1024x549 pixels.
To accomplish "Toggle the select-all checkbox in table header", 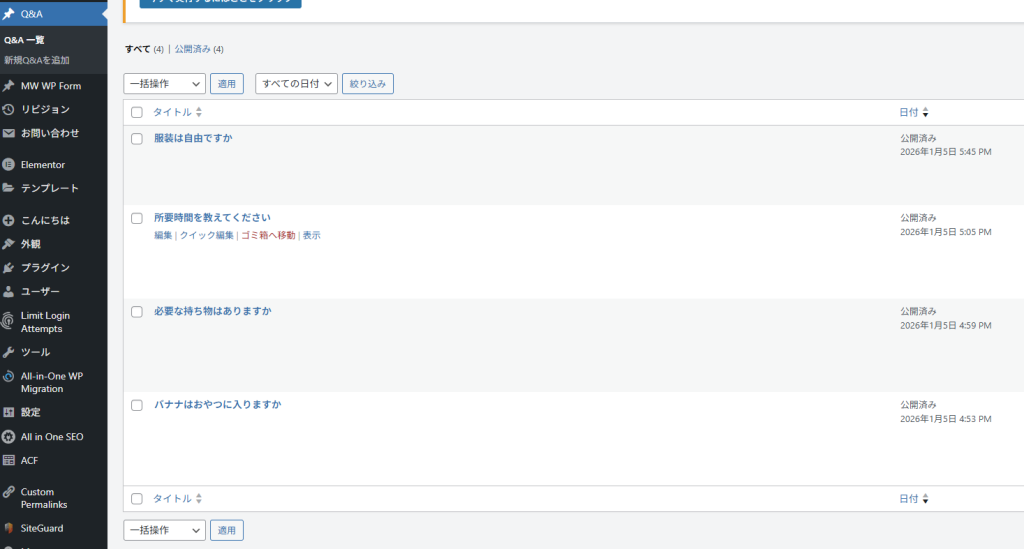I will tap(137, 113).
